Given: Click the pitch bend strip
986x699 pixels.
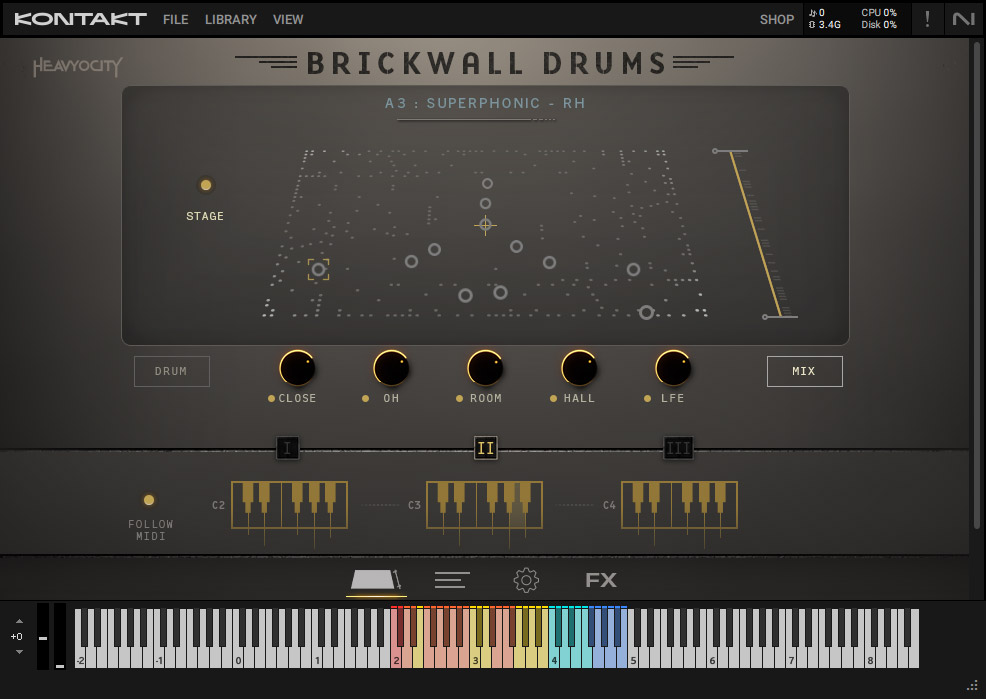Looking at the screenshot, I should coord(43,636).
